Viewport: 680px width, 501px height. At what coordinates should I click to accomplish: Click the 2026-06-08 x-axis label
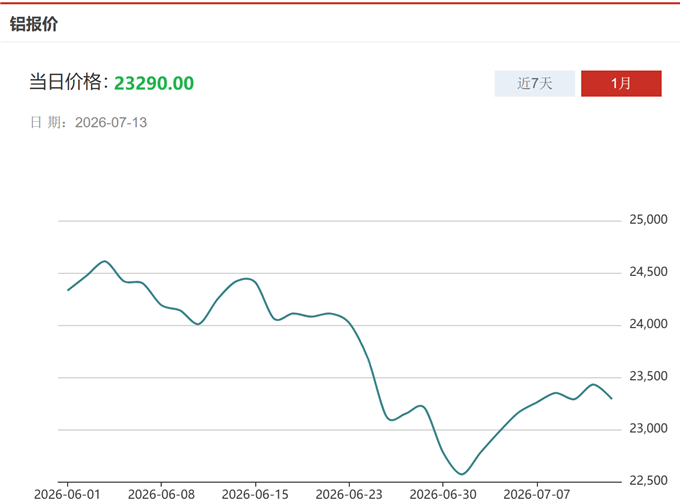click(x=161, y=494)
